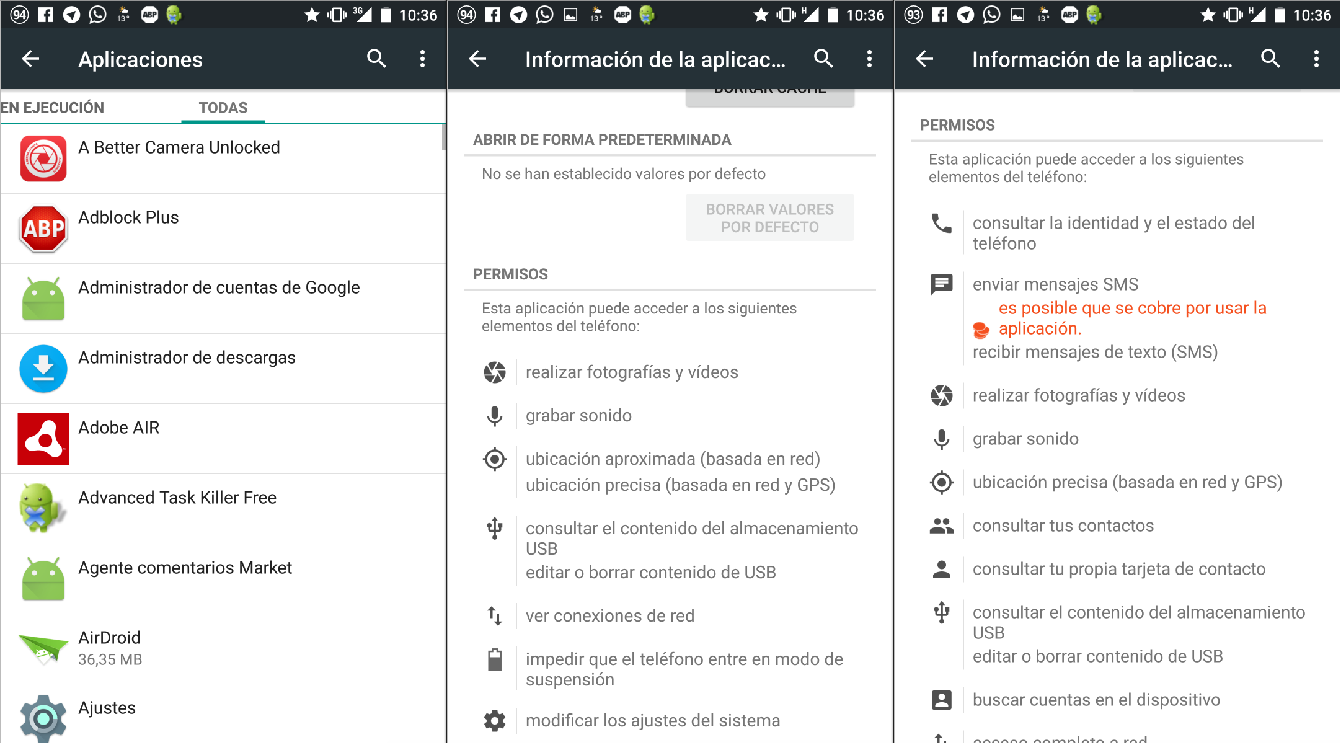The width and height of the screenshot is (1340, 743).
Task: Tap person icon beside propia tarjeta de contacto
Action: [941, 569]
